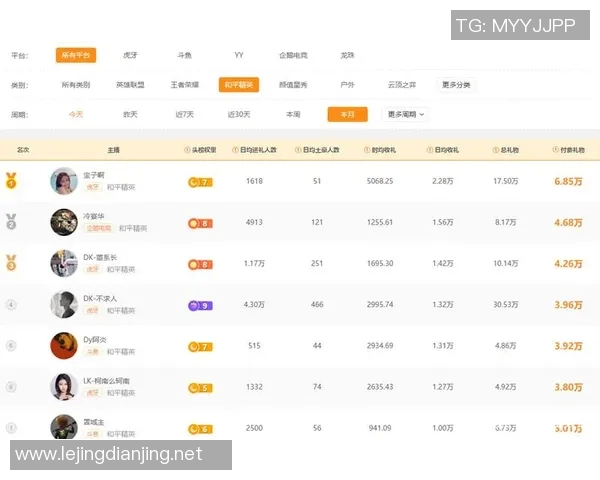Image resolution: width=600 pixels, height=480 pixels.
Task: Select the 企鹅电竞 platform filter
Action: tap(293, 55)
